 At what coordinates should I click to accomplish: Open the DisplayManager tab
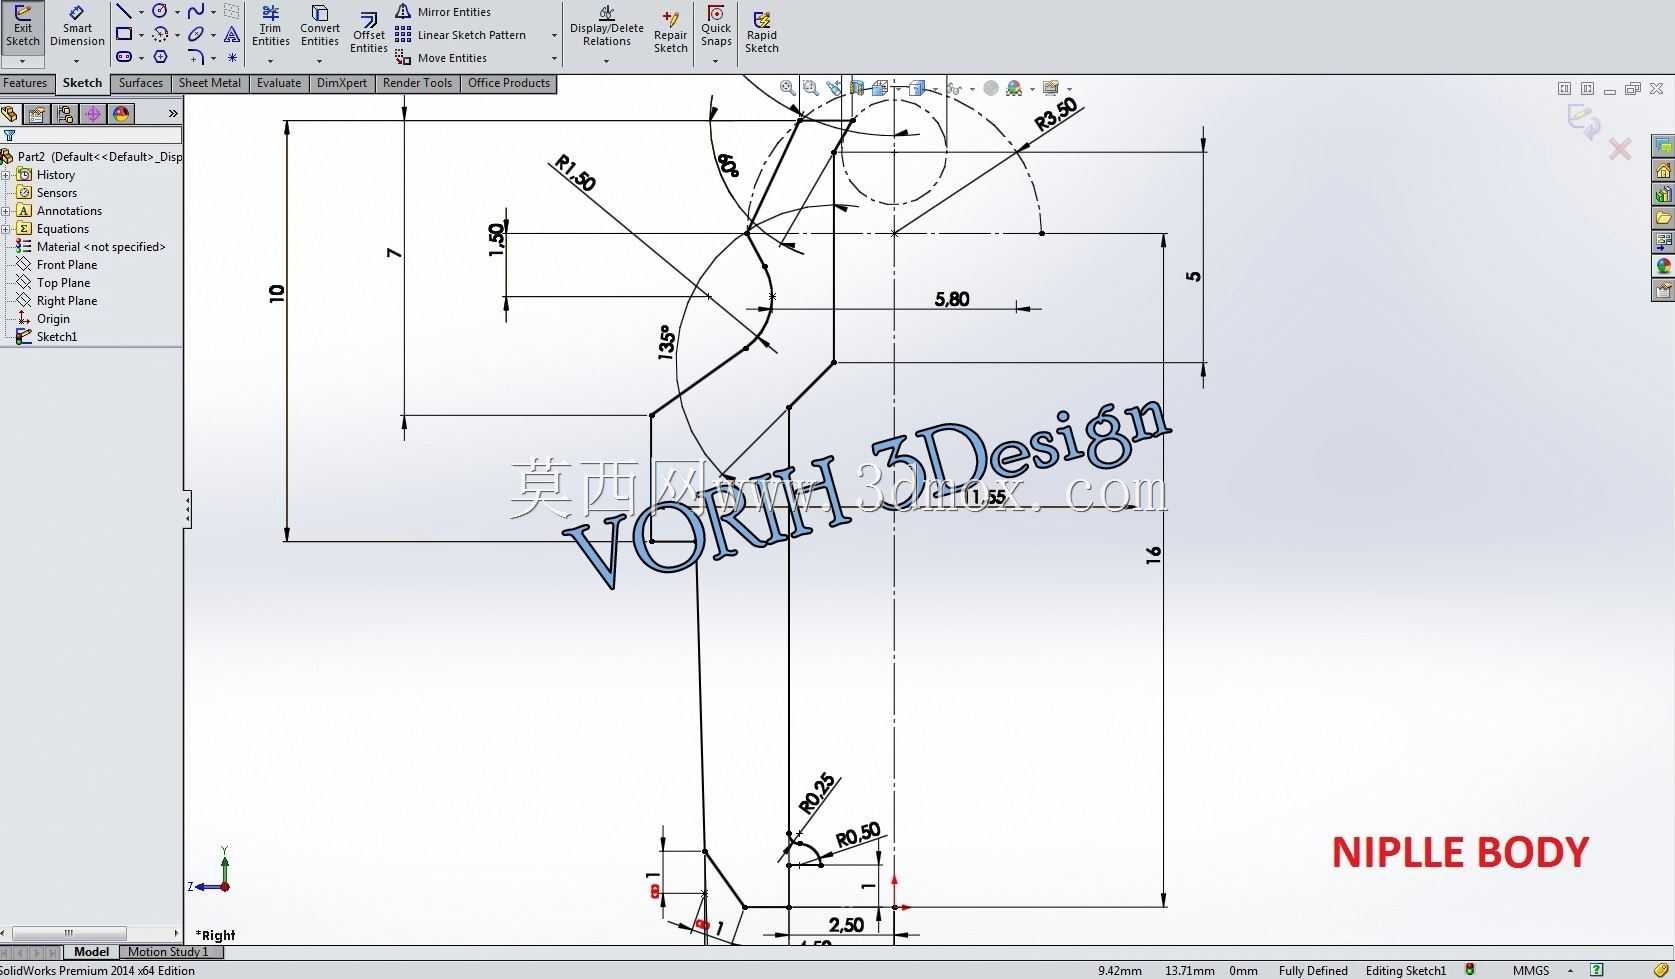[x=121, y=114]
